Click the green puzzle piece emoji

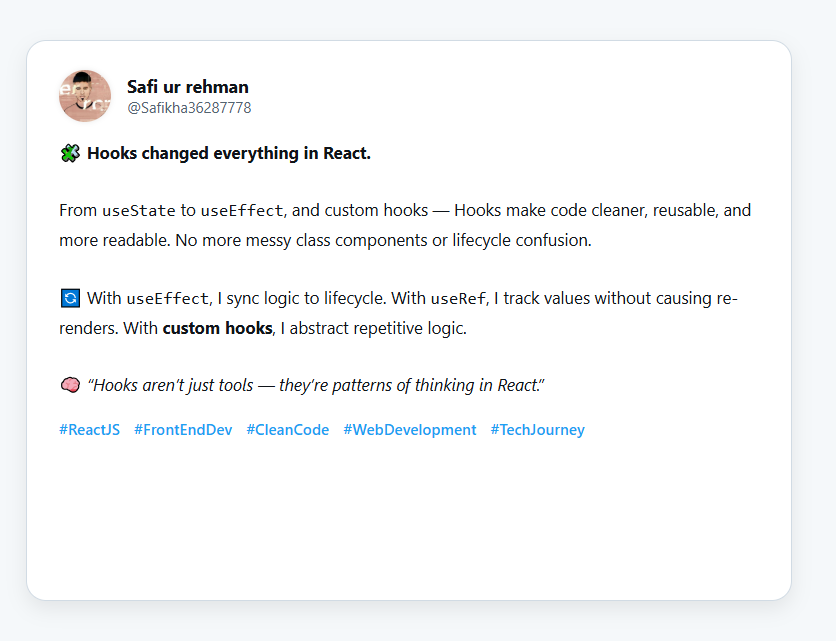pyautogui.click(x=70, y=153)
